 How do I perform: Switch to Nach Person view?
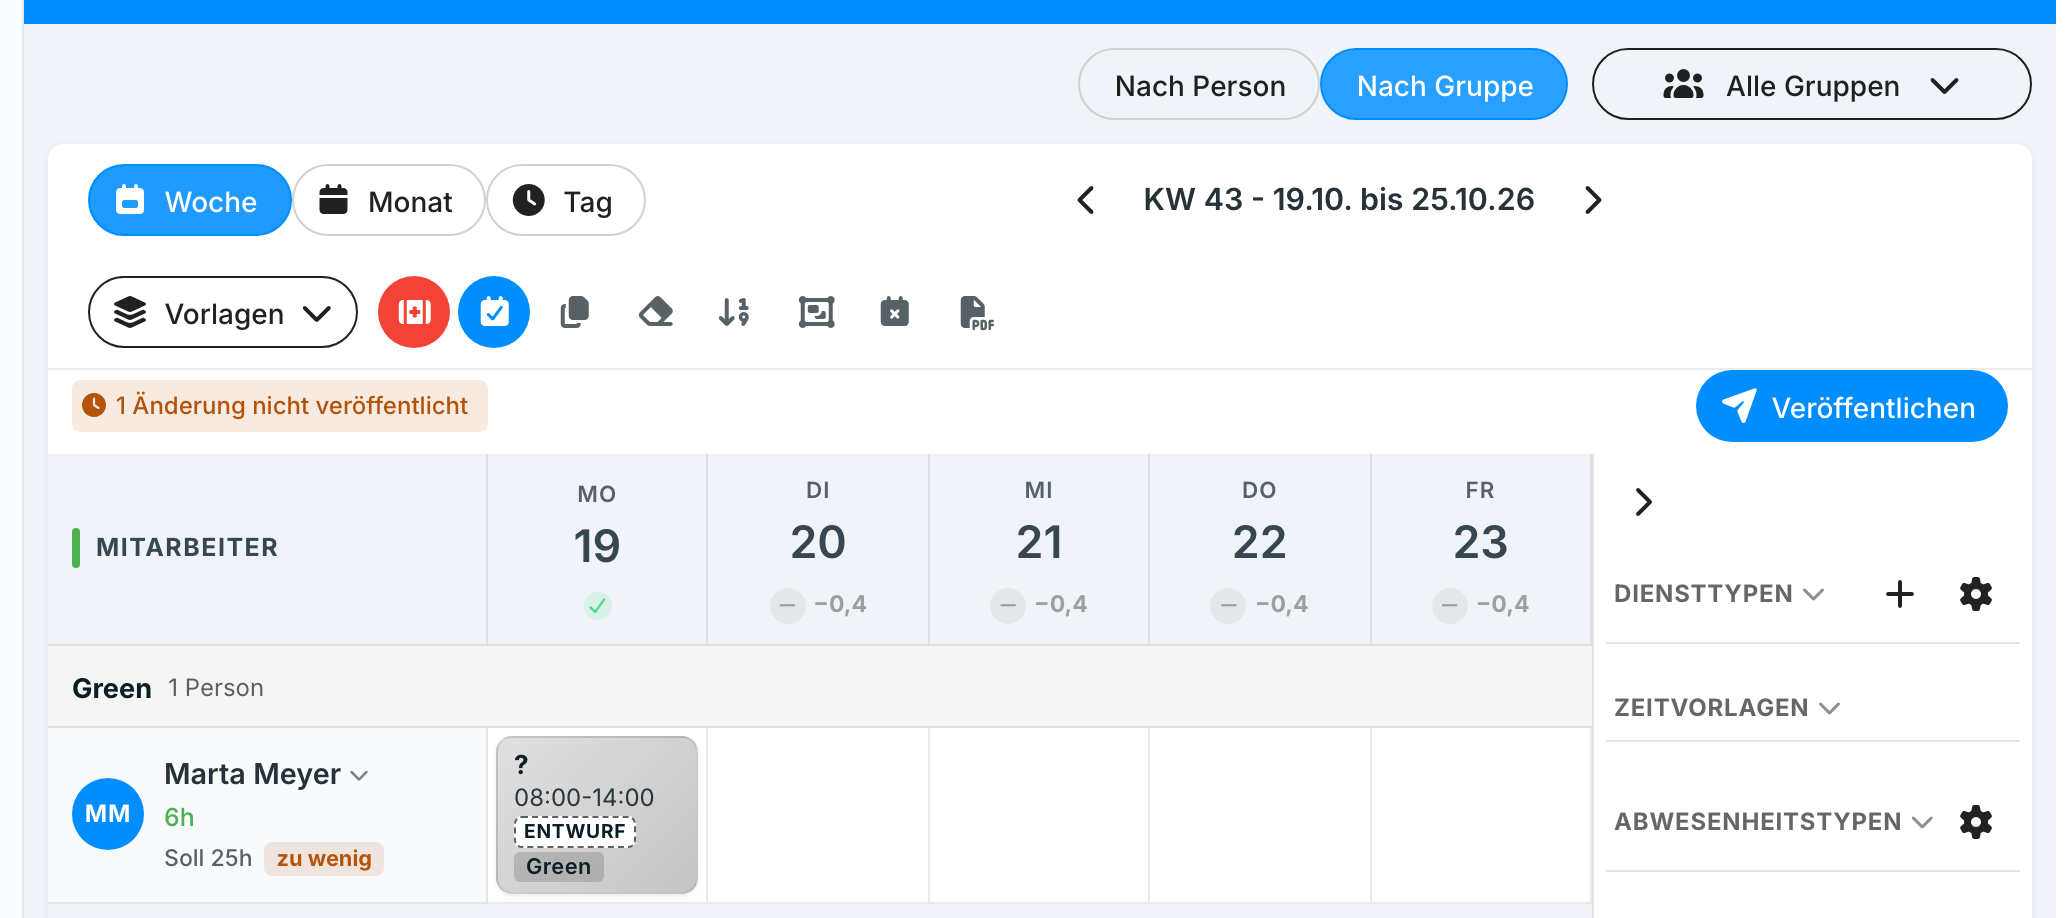coord(1199,85)
